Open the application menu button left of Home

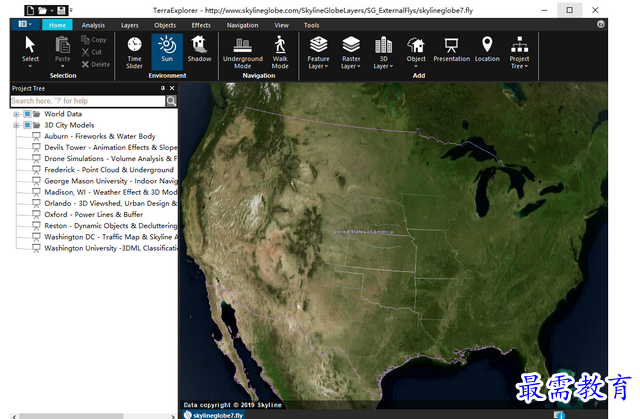25,24
